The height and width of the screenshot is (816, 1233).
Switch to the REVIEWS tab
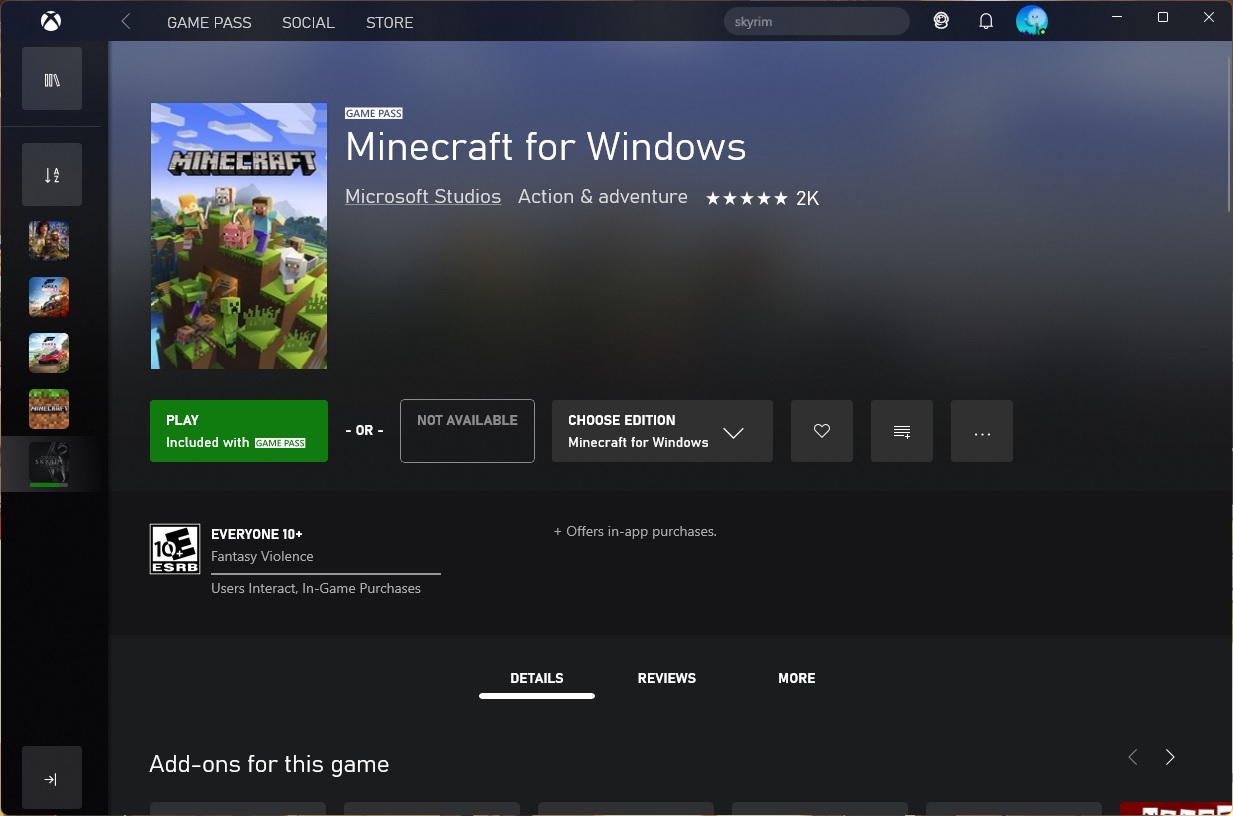(x=667, y=678)
